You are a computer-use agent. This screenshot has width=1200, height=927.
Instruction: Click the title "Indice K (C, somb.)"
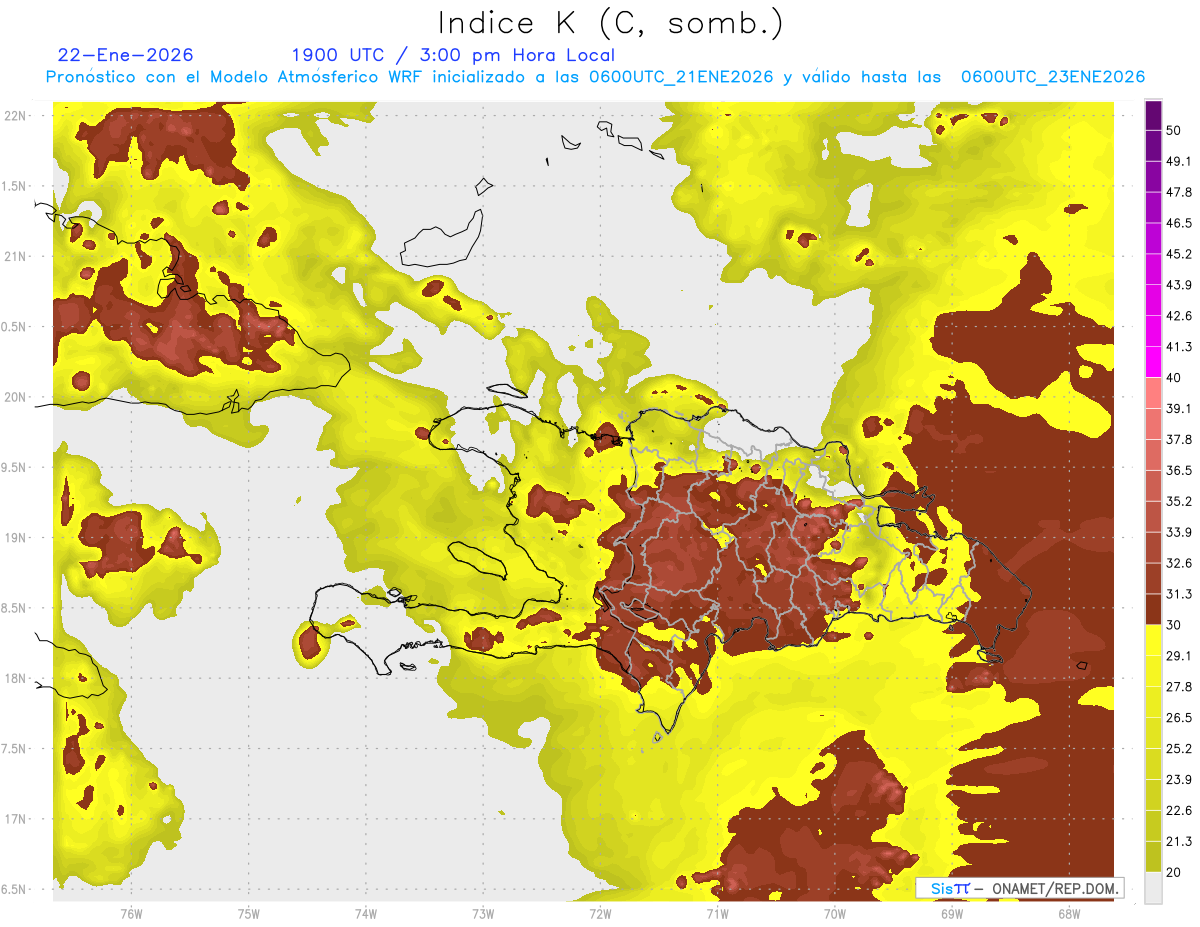coord(610,24)
